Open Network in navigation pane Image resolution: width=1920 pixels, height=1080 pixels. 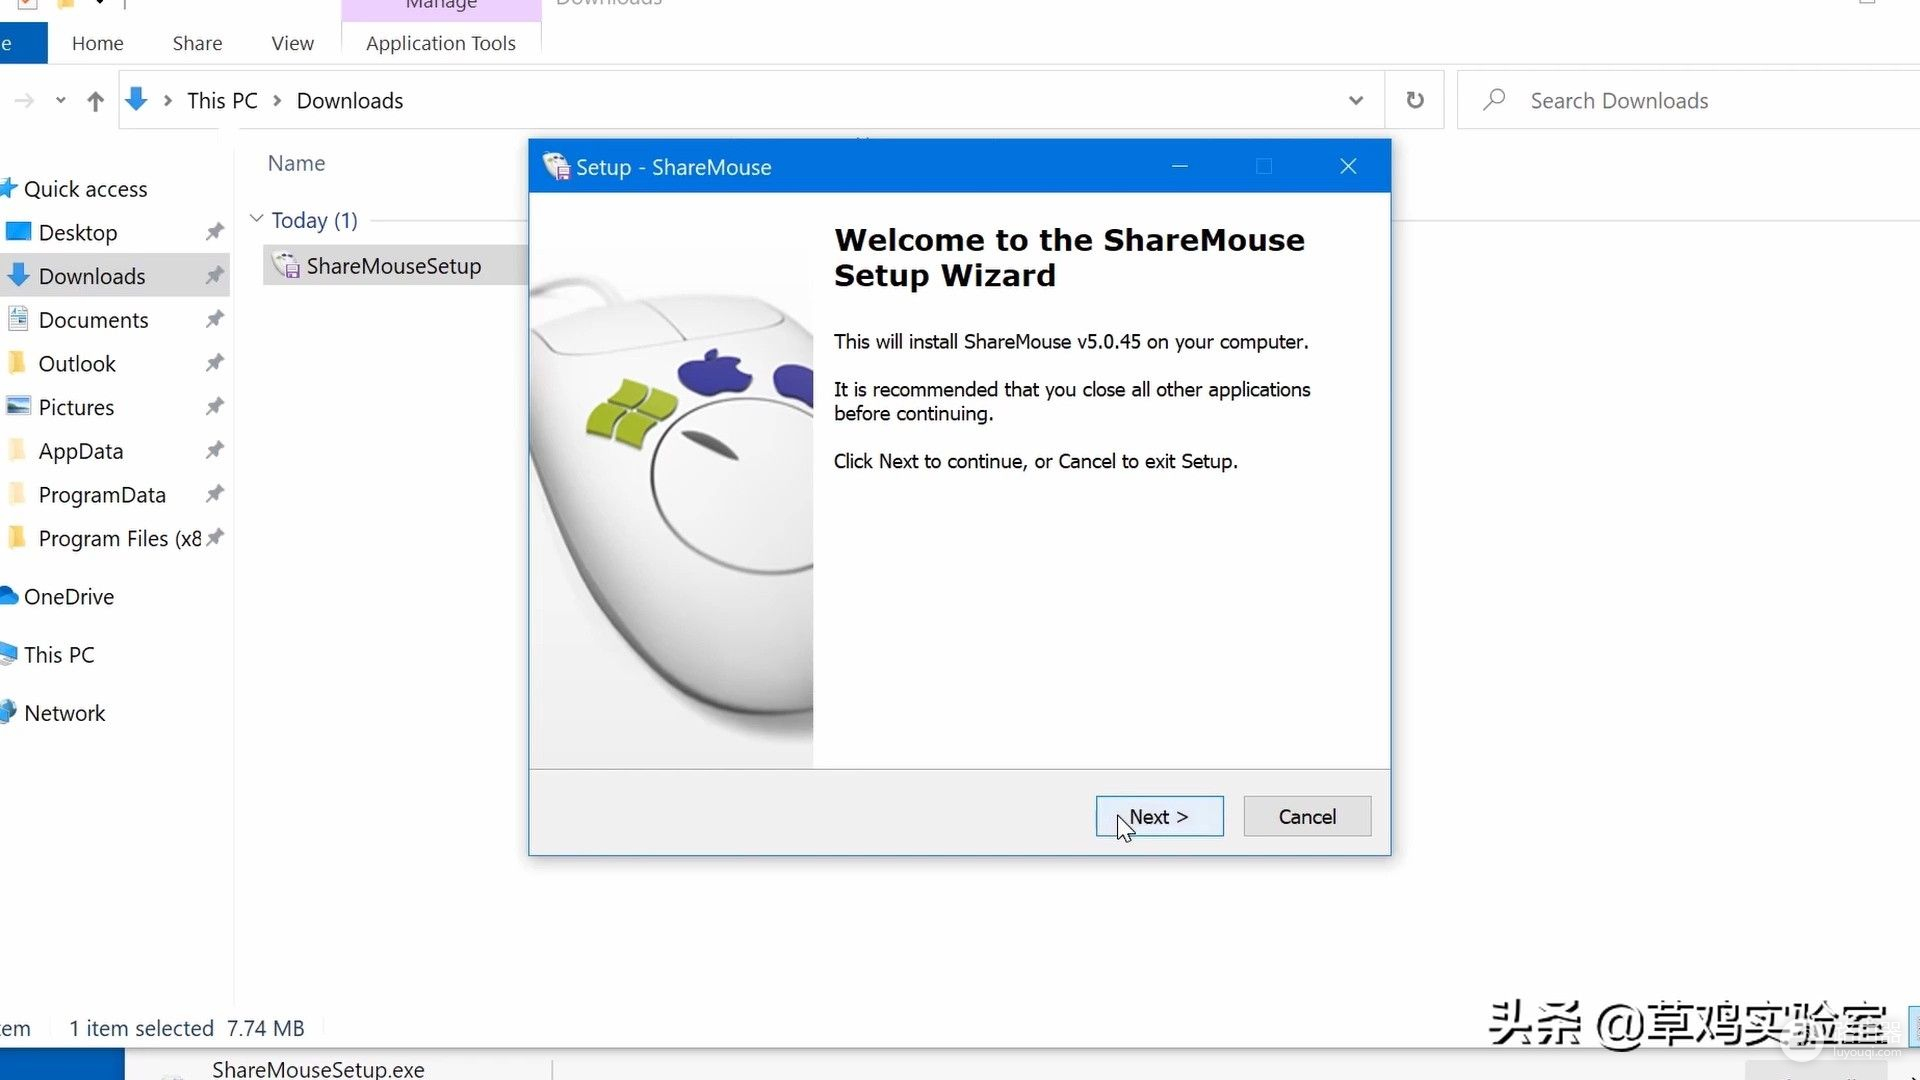click(64, 713)
